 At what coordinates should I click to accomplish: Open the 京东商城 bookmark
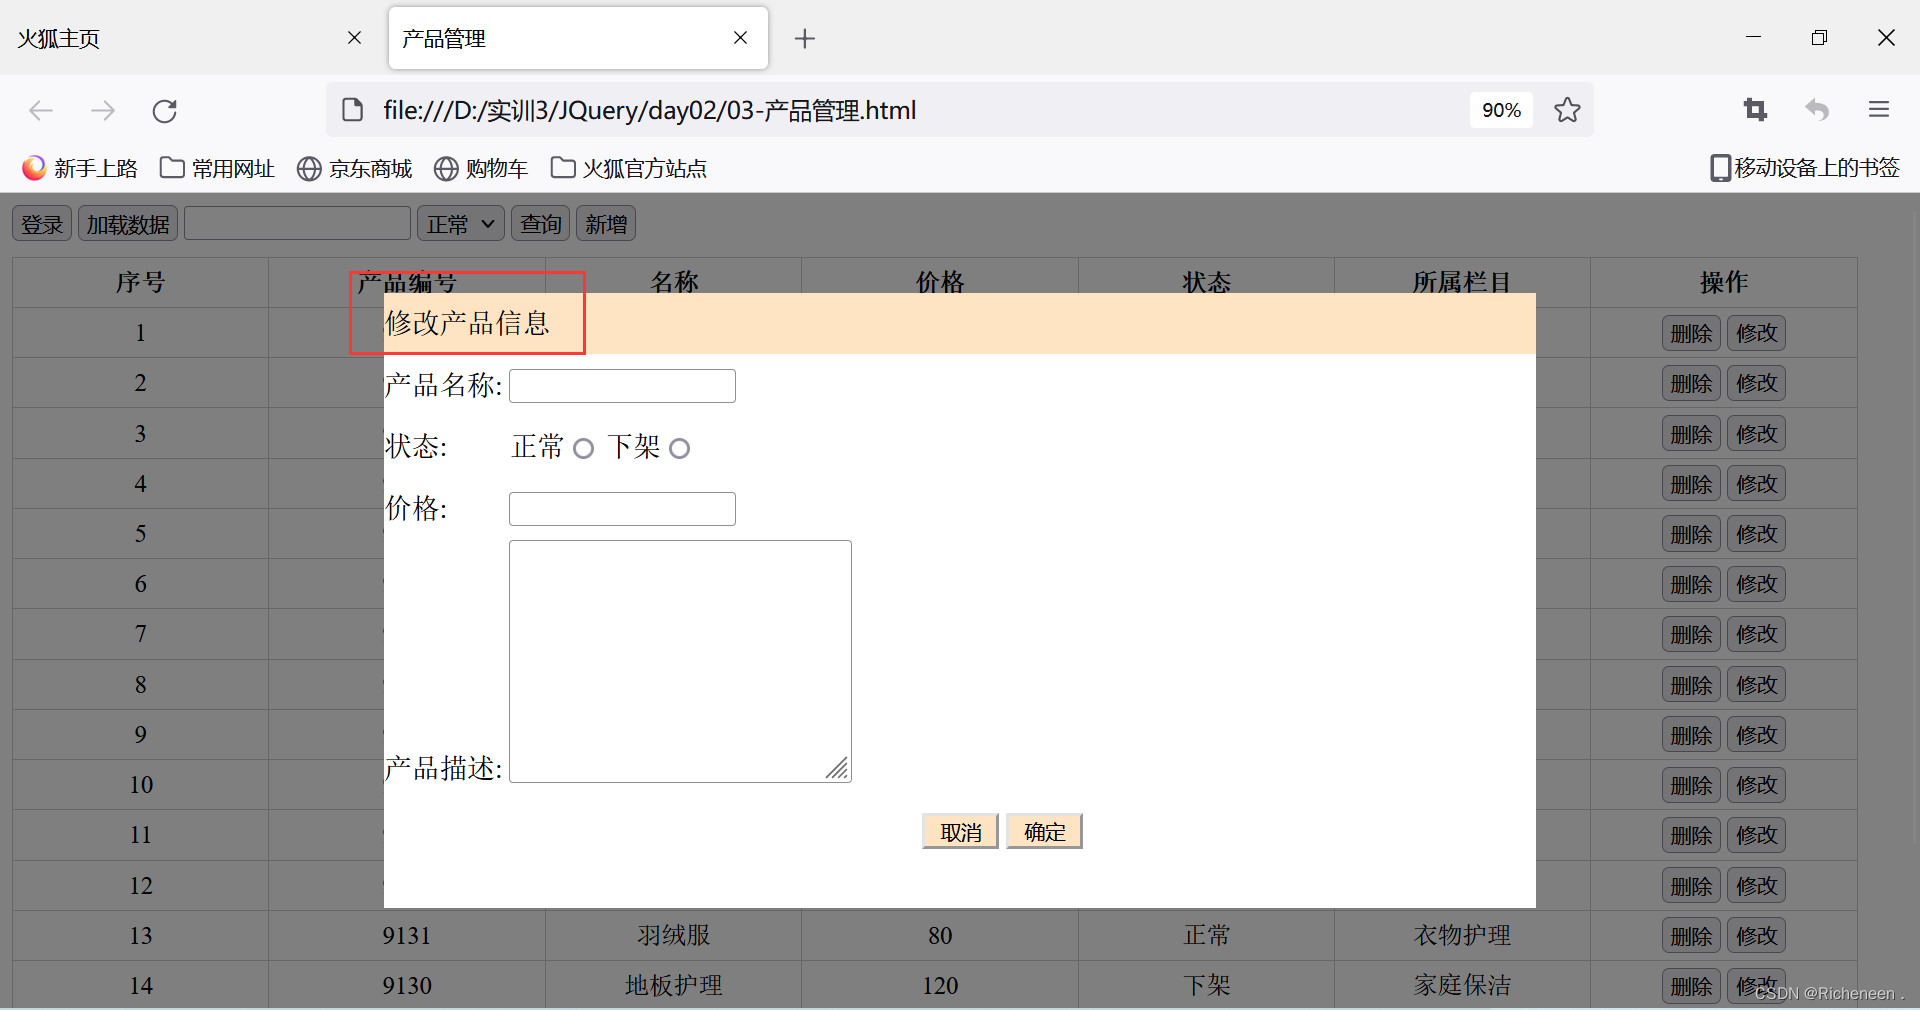354,168
